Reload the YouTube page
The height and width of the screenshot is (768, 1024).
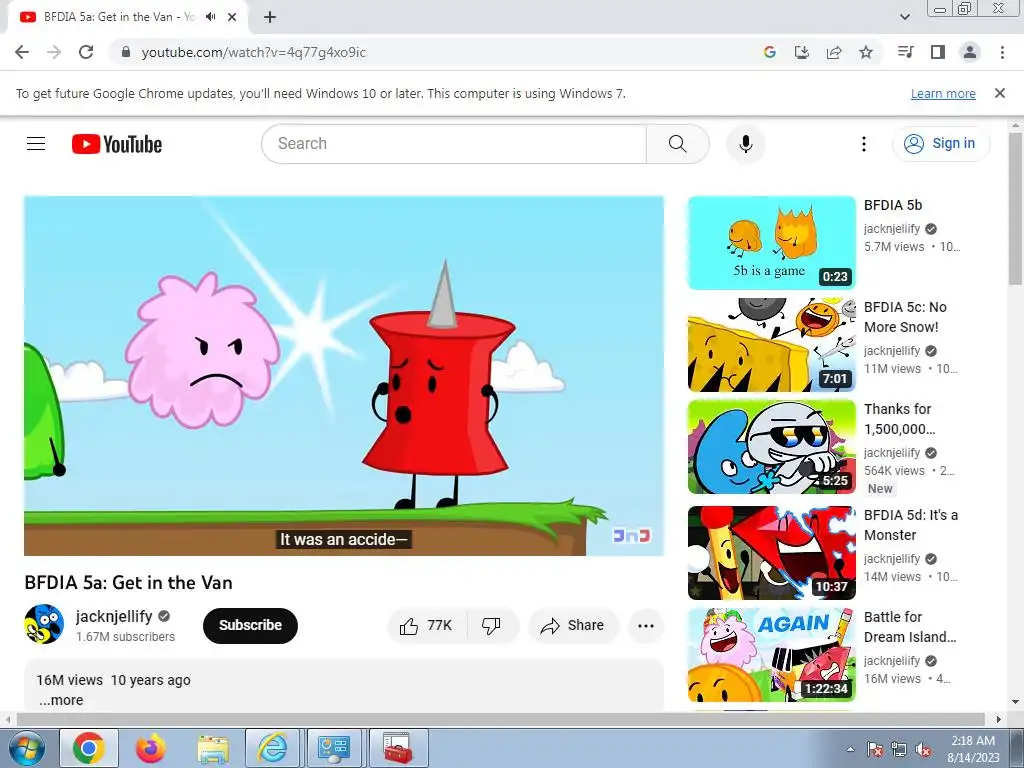tap(86, 52)
